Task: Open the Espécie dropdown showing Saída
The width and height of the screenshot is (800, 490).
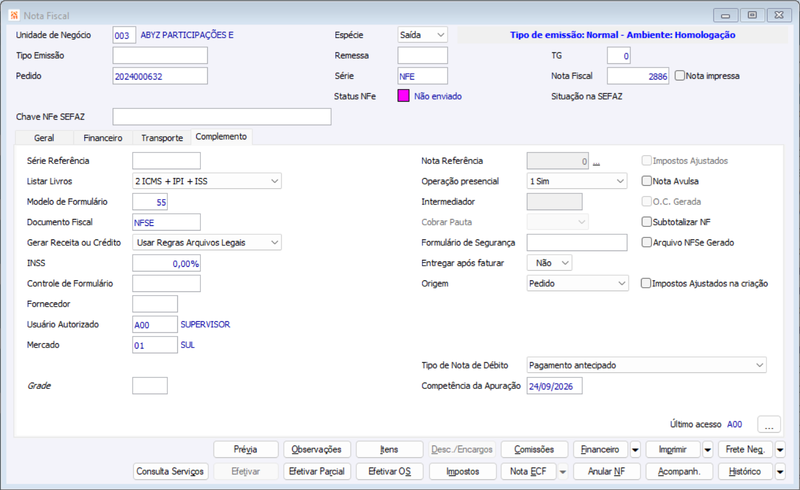Action: pyautogui.click(x=422, y=35)
